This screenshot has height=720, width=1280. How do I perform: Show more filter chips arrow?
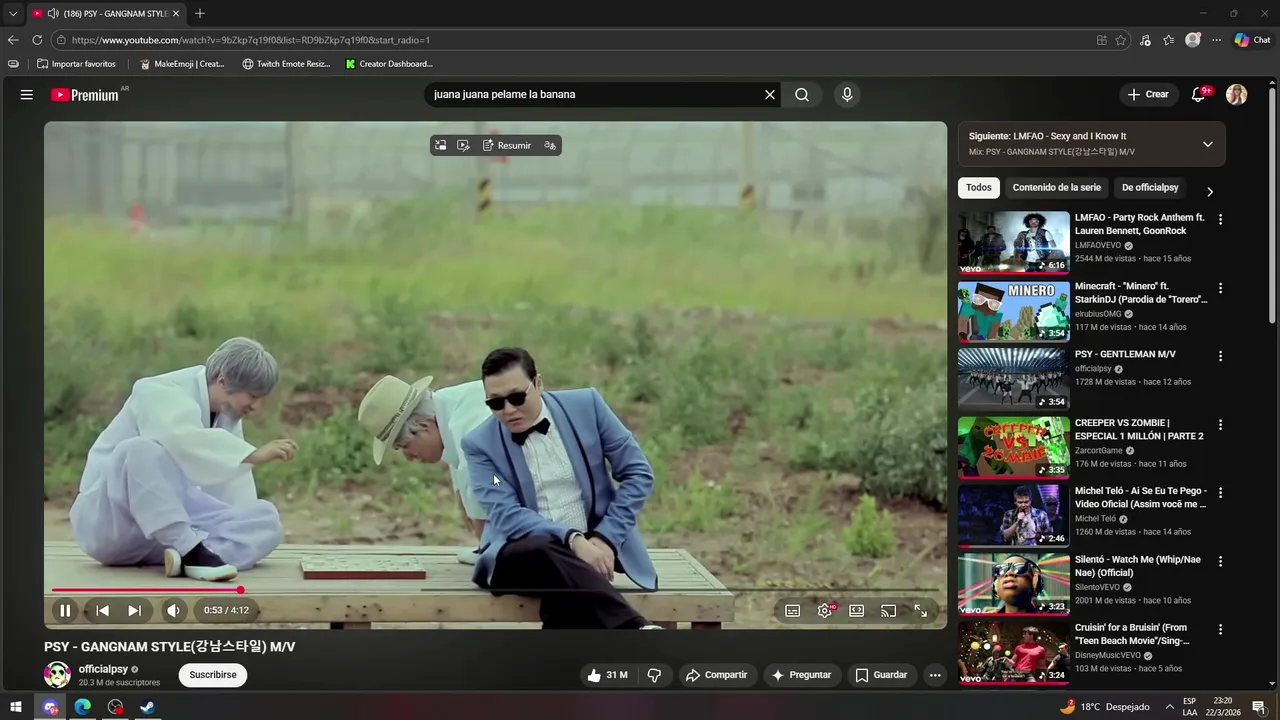(x=1210, y=191)
